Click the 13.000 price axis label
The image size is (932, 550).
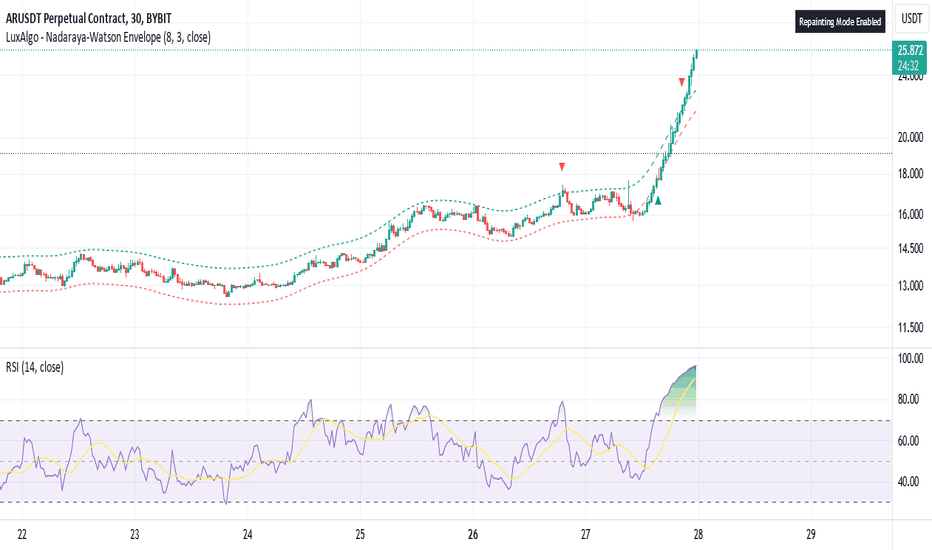(910, 286)
